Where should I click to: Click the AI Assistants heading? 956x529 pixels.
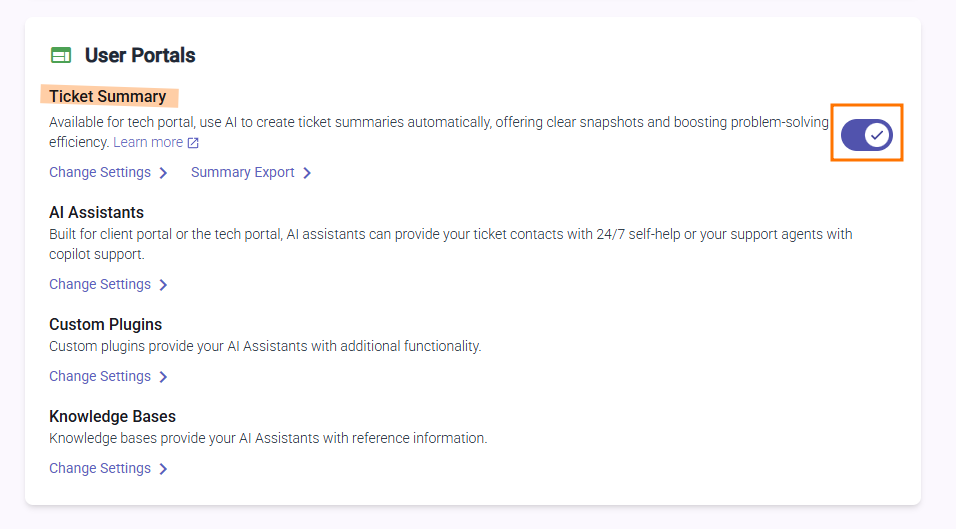pos(96,212)
